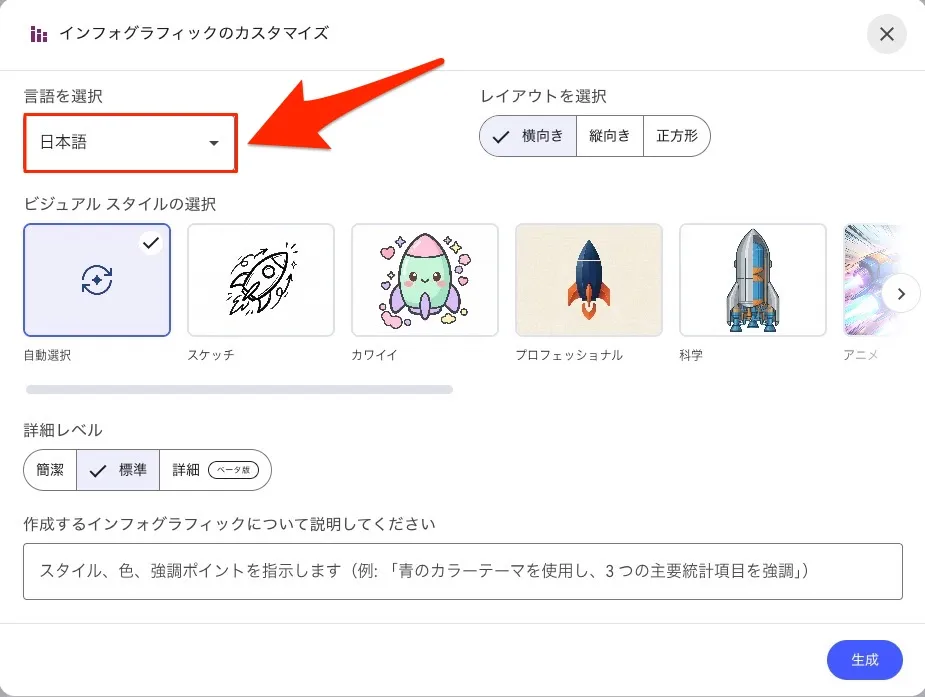Click the language dropdown arrow
Viewport: 925px width, 697px height.
(213, 143)
